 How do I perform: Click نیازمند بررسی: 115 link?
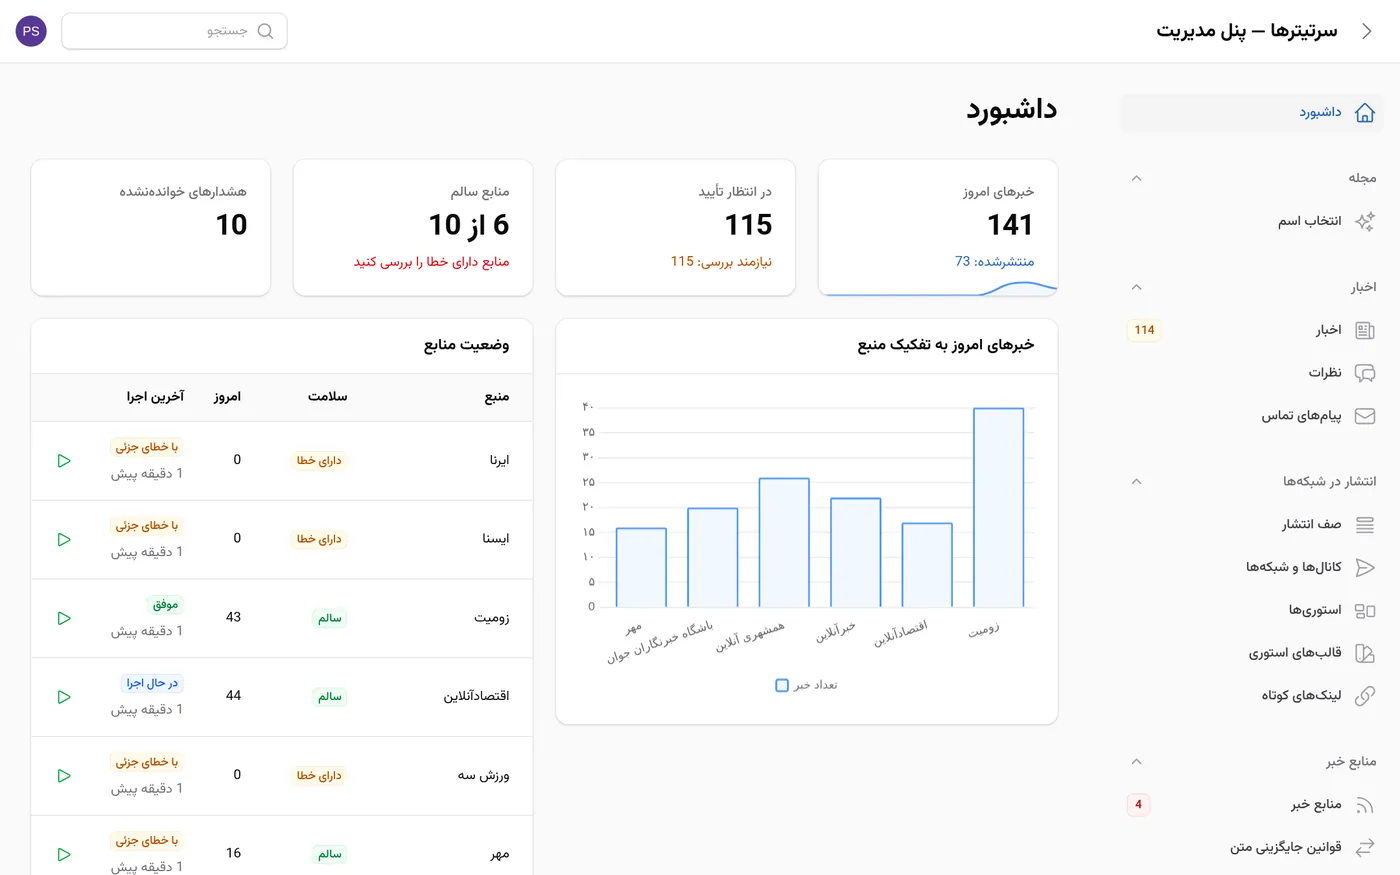[721, 261]
